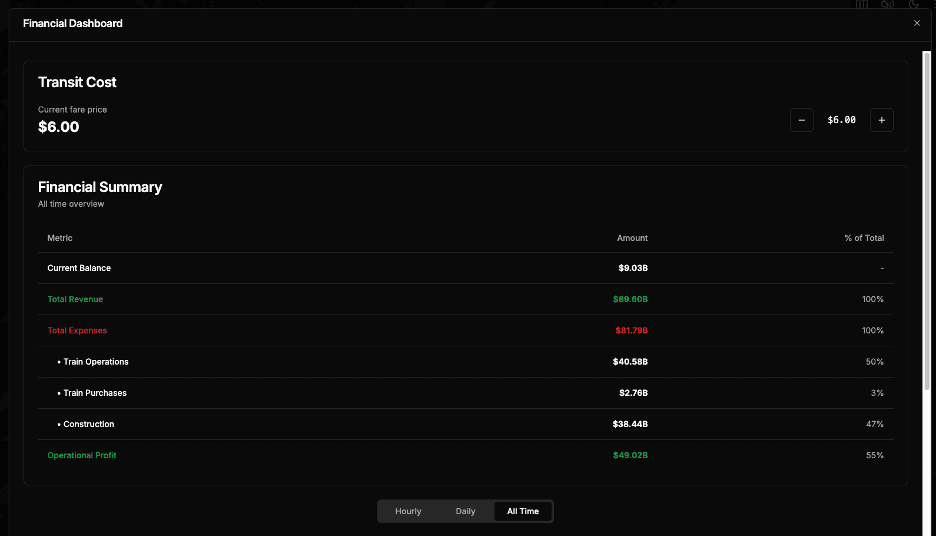The height and width of the screenshot is (536, 936).
Task: Click the $81.79B expenses amount
Action: click(x=632, y=330)
